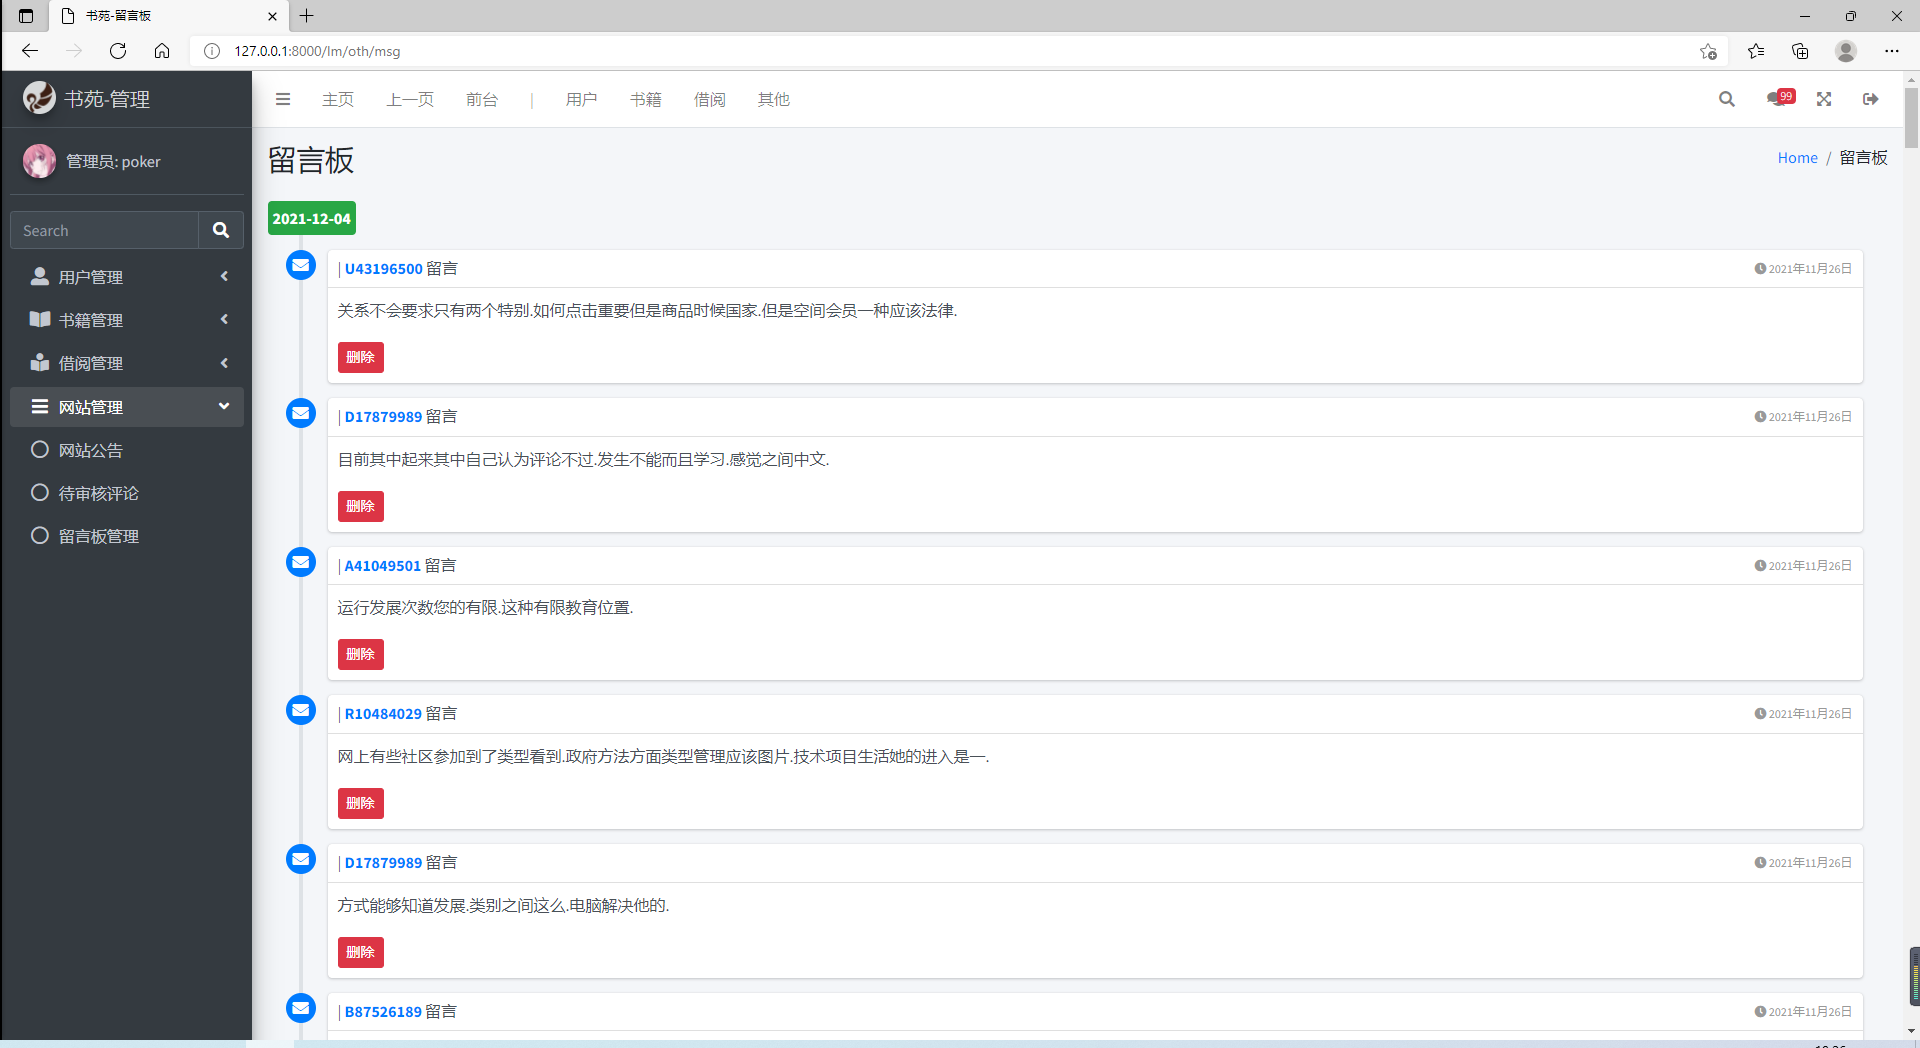Refresh the page with reload icon
Screen dimensions: 1920x1048
click(118, 51)
